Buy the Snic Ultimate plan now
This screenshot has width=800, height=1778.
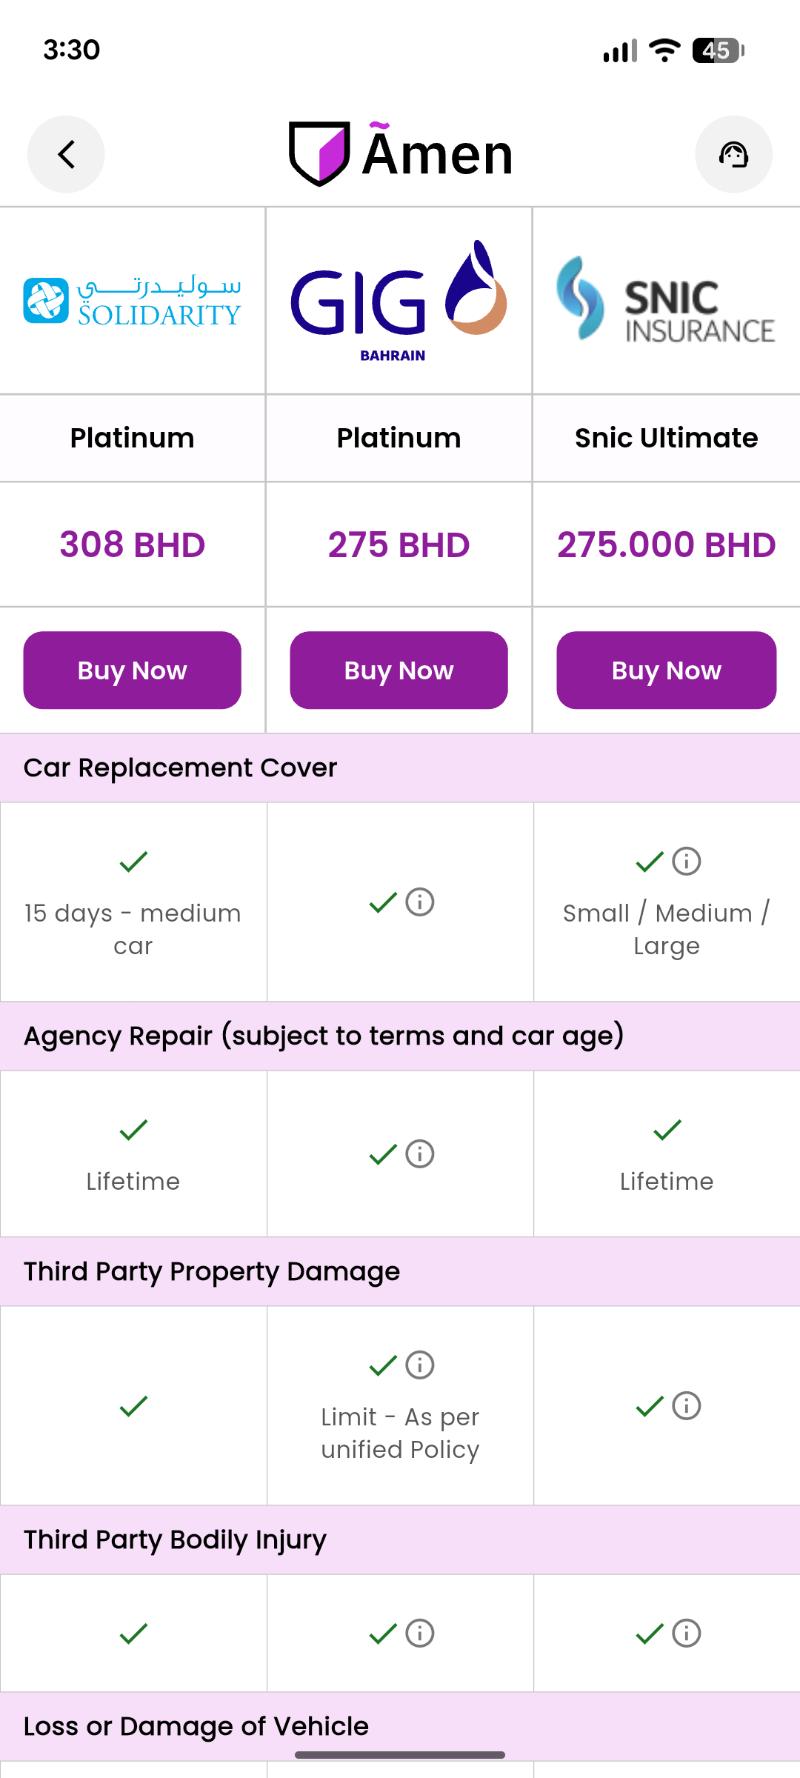tap(666, 670)
